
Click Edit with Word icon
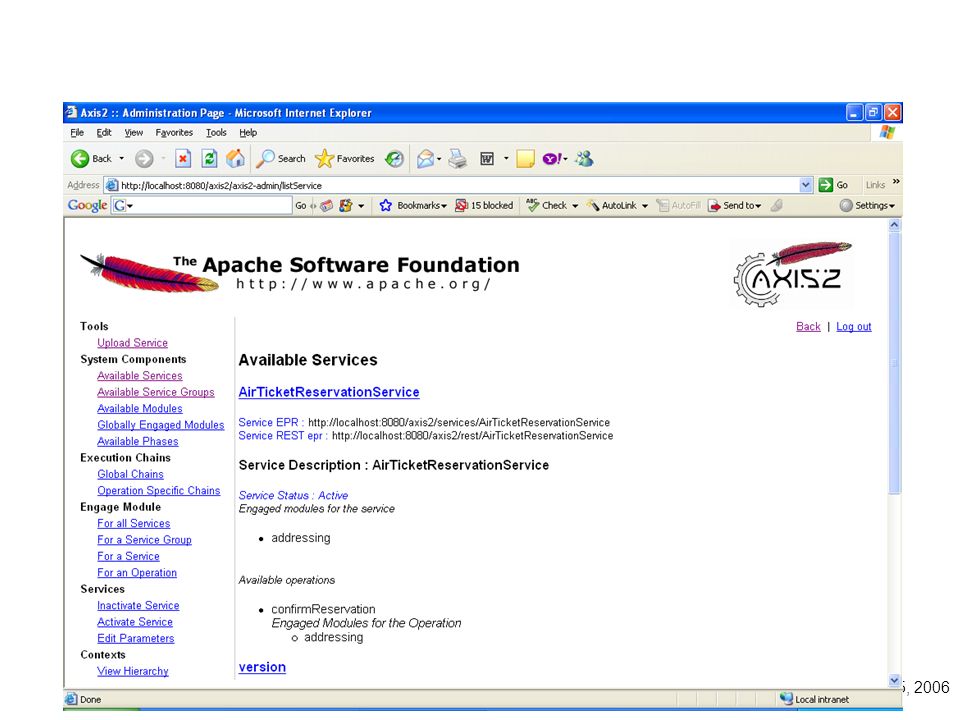(x=487, y=159)
